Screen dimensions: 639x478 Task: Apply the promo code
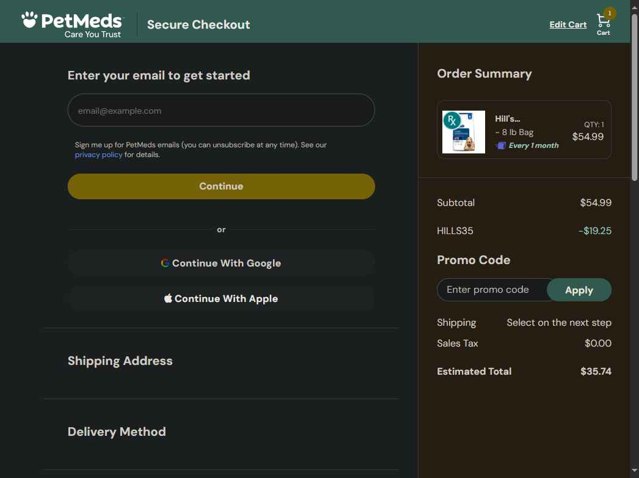click(579, 290)
